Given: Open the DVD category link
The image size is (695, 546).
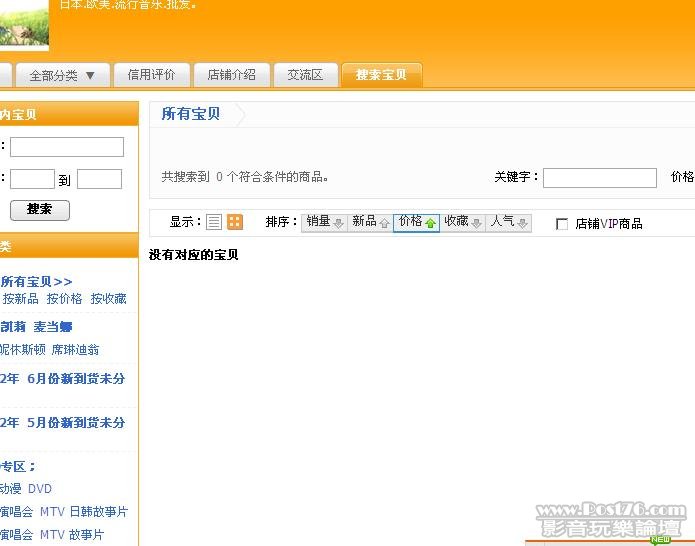Looking at the screenshot, I should [x=40, y=489].
